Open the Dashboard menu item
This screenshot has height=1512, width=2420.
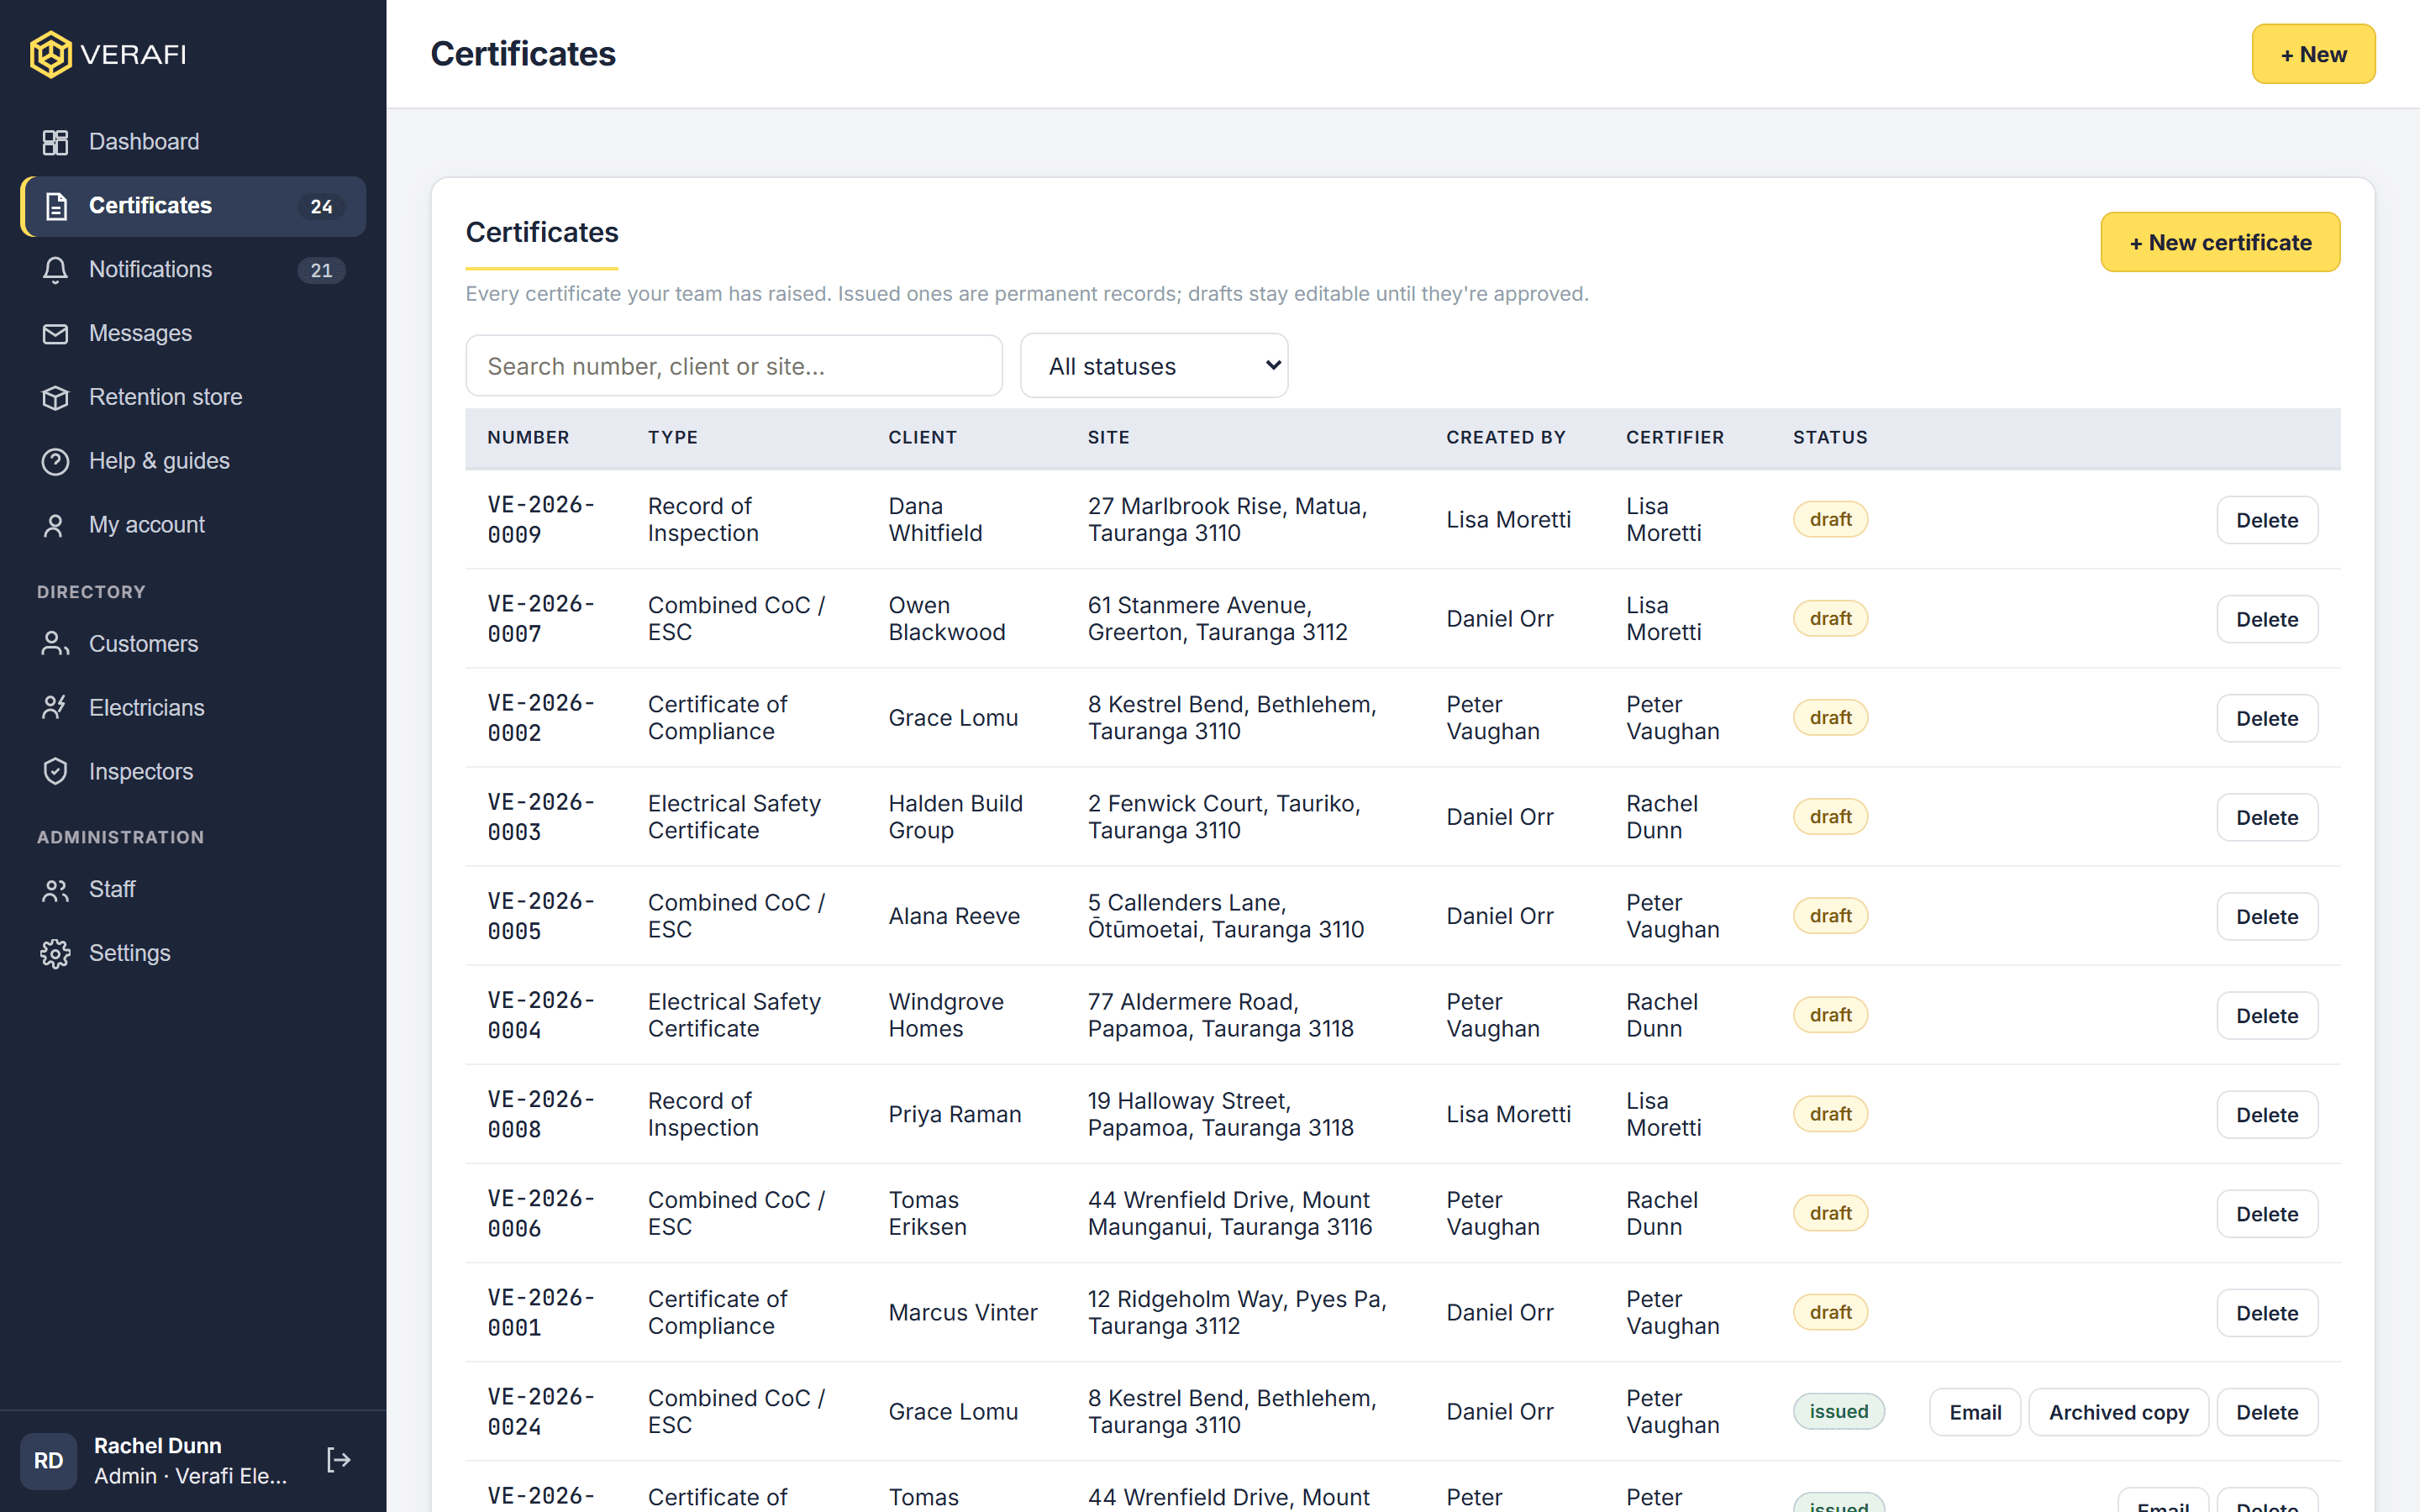[193, 142]
